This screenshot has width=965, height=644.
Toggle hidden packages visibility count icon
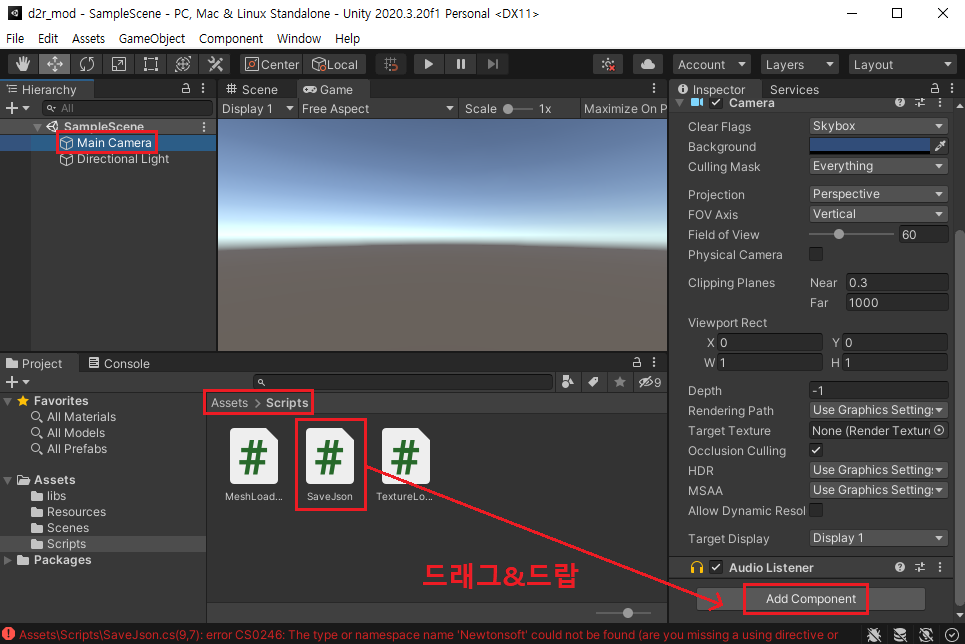tap(650, 382)
